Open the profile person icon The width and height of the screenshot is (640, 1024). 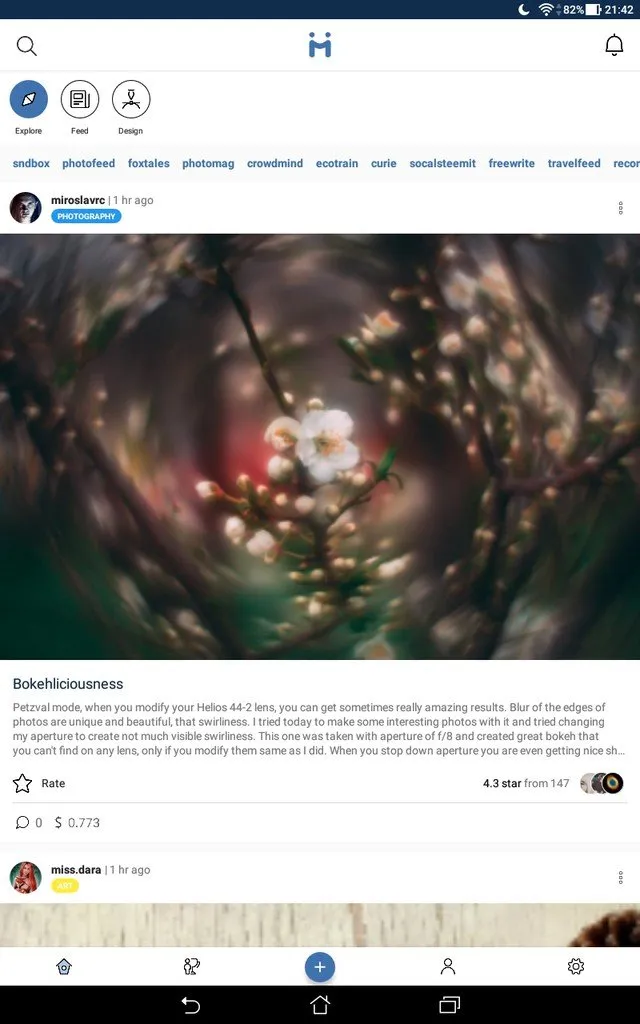(x=447, y=967)
